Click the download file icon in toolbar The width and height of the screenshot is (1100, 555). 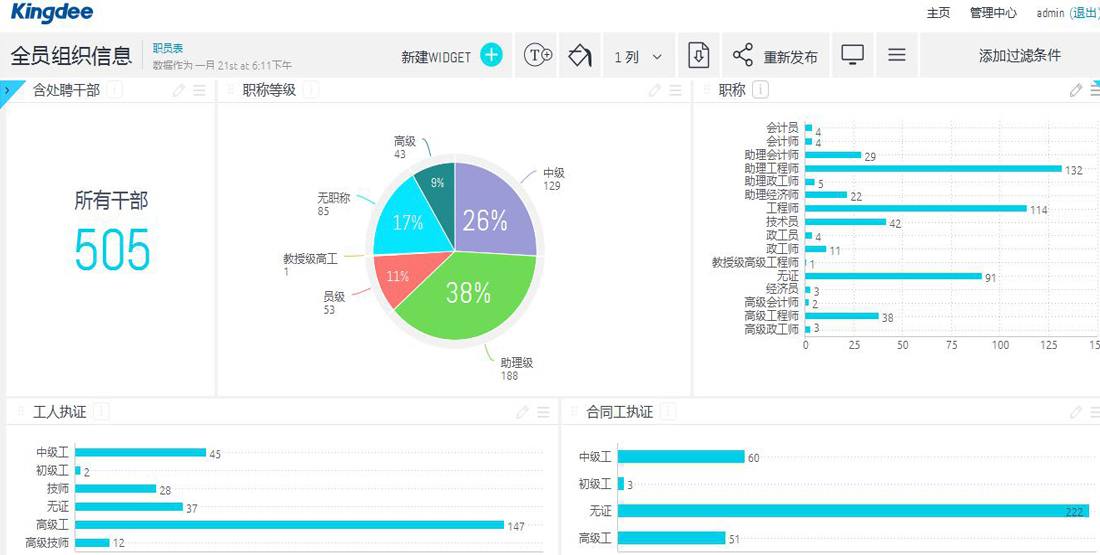point(699,56)
